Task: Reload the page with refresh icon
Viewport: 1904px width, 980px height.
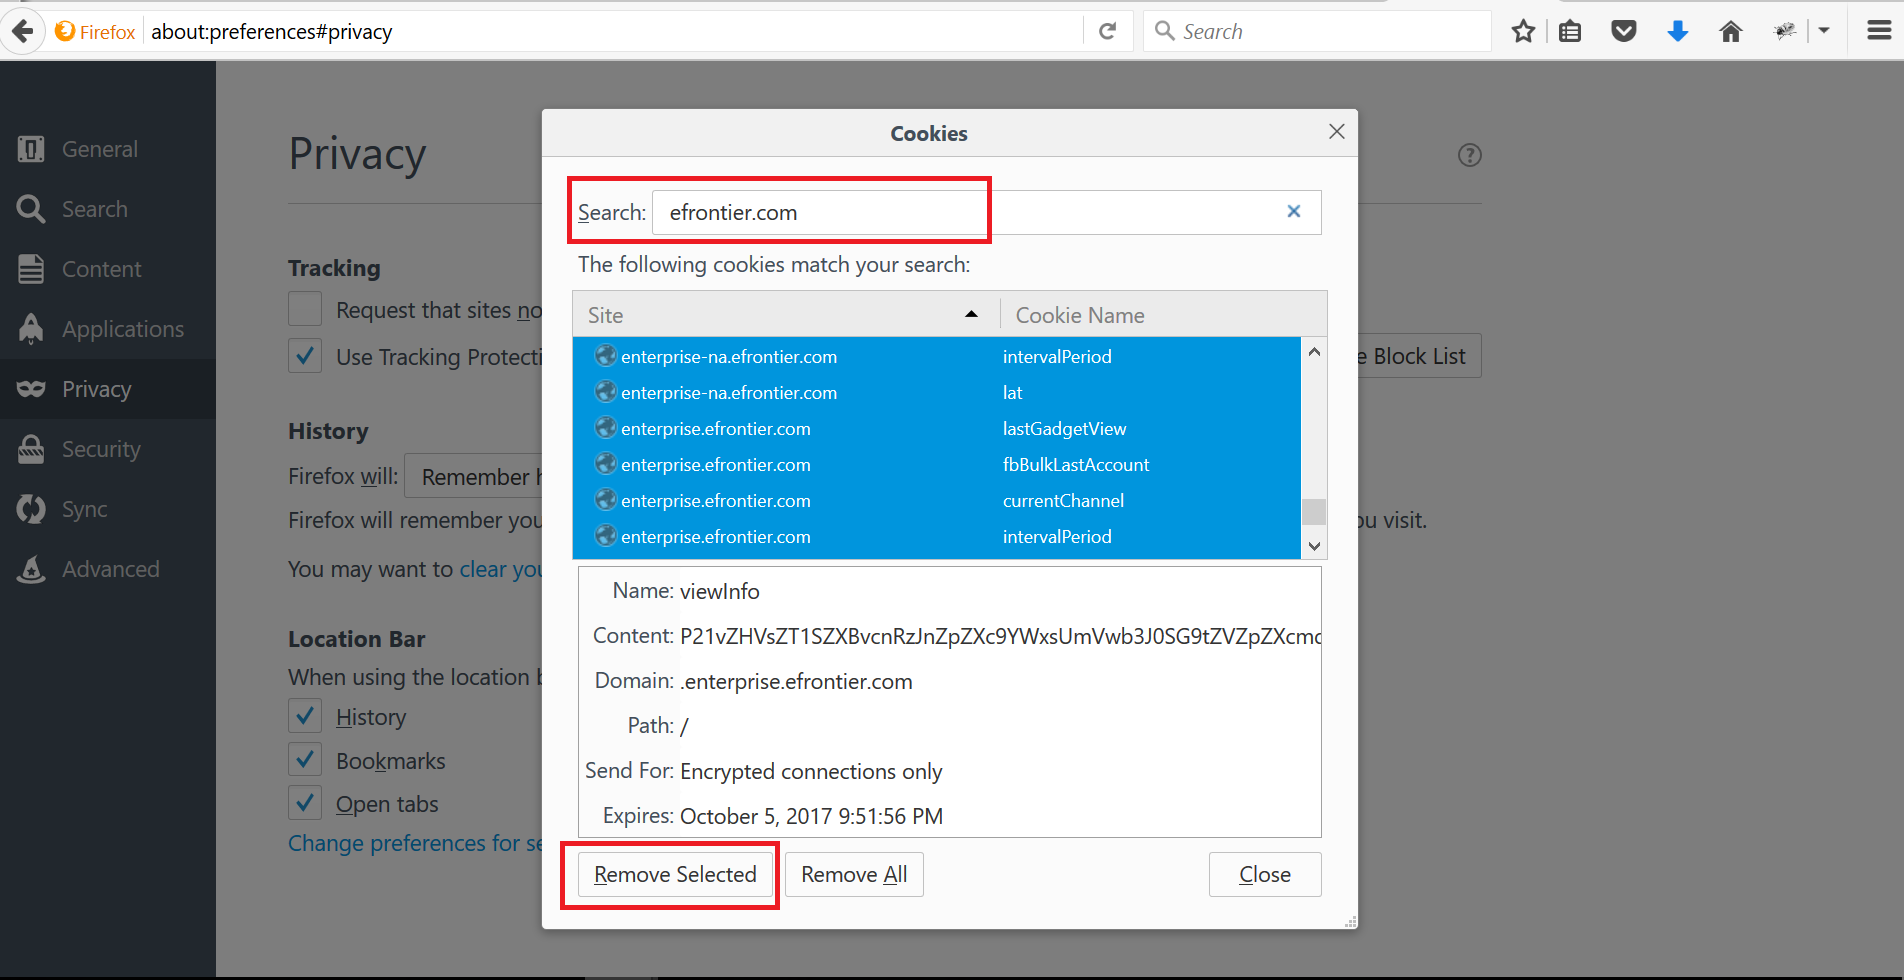Action: (x=1107, y=32)
